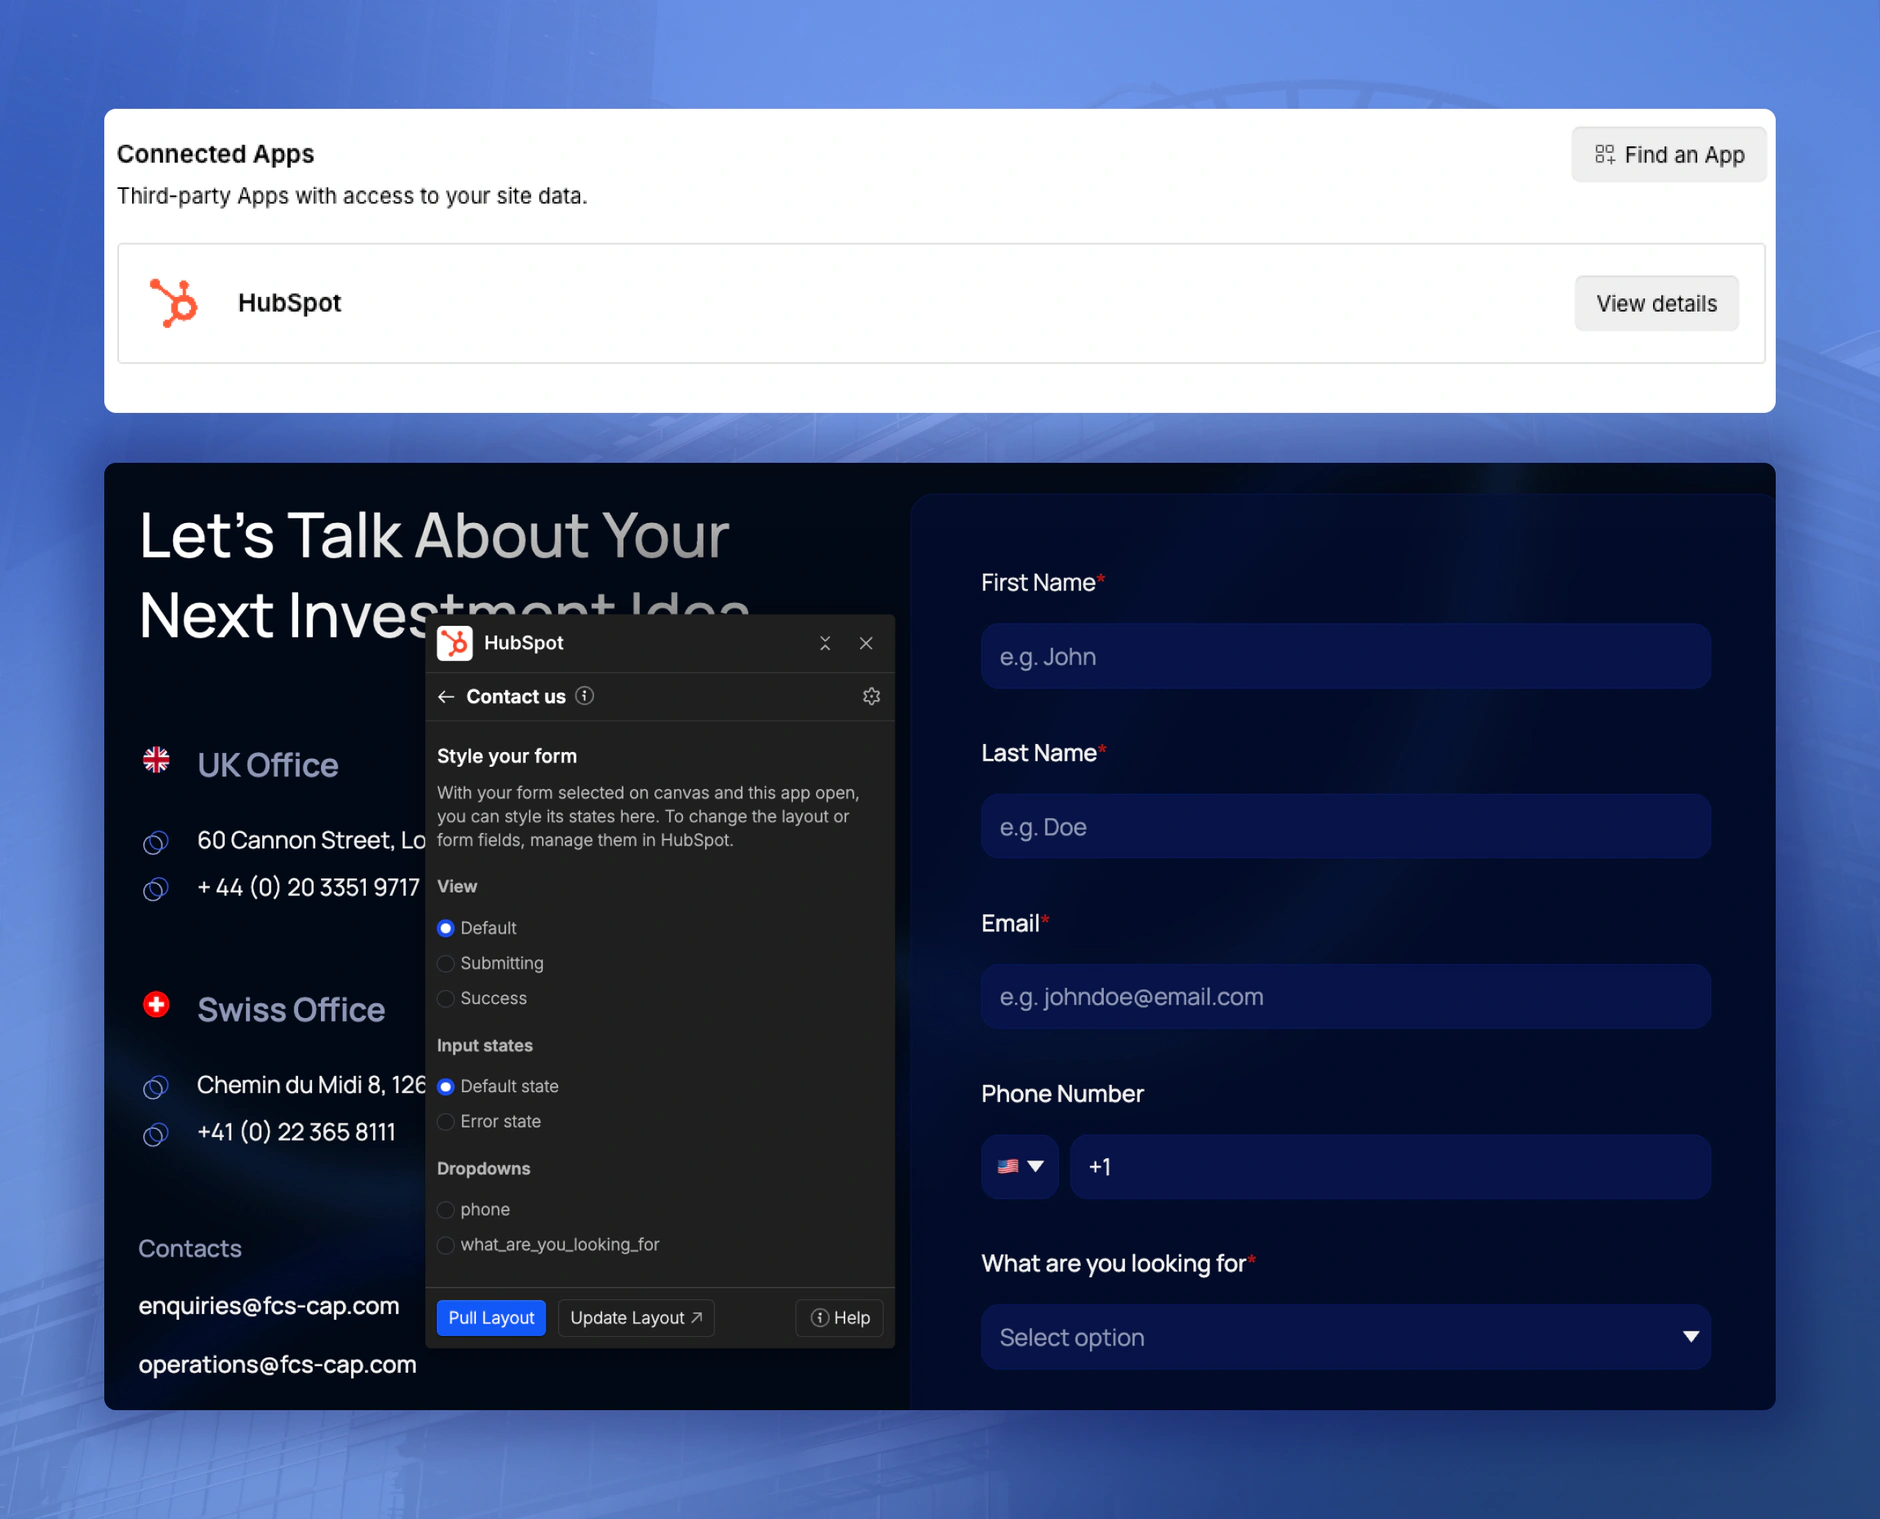The height and width of the screenshot is (1519, 1880).
Task: Click the HubSpot logo in Connected Apps
Action: click(x=174, y=302)
